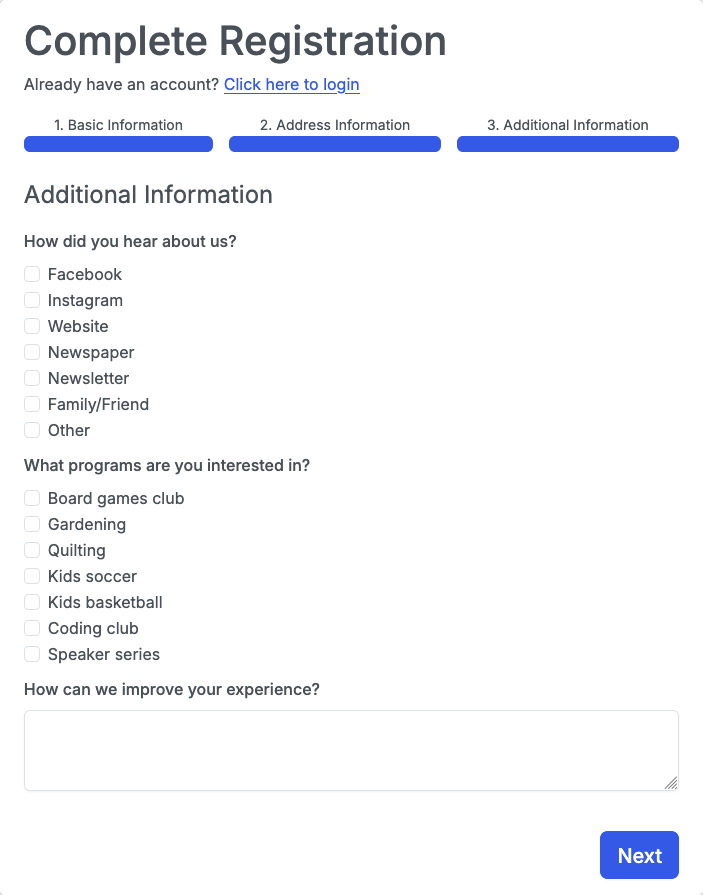Click the Next button
The width and height of the screenshot is (703, 895).
click(639, 855)
